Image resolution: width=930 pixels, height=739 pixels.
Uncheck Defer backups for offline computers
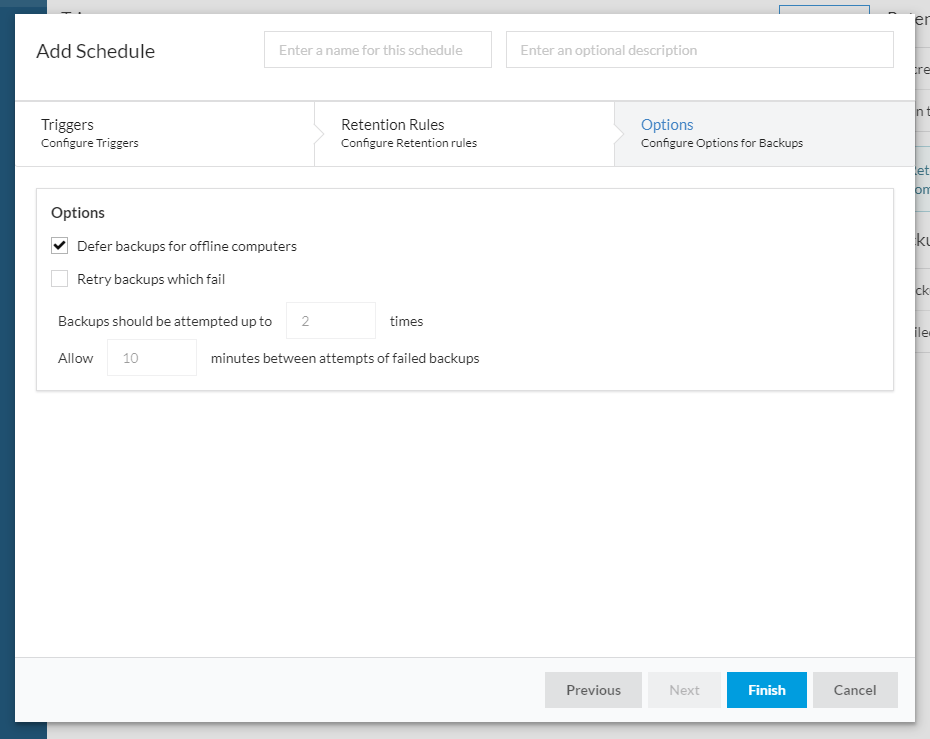tap(59, 246)
